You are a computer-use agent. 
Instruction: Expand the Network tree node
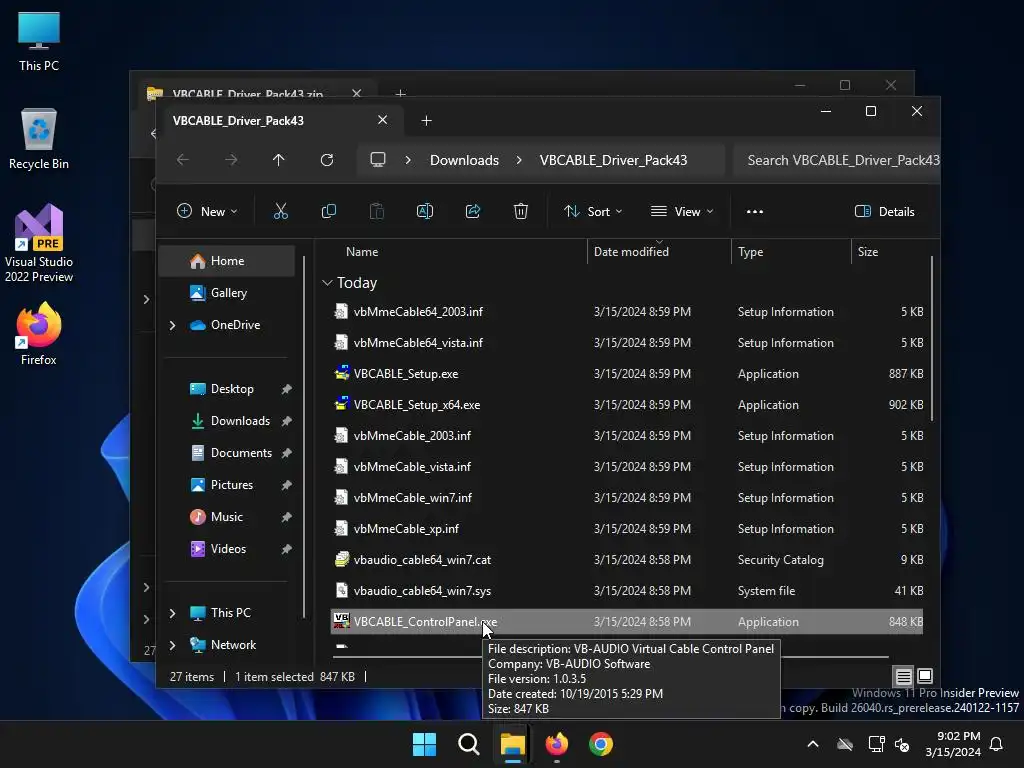(x=172, y=645)
